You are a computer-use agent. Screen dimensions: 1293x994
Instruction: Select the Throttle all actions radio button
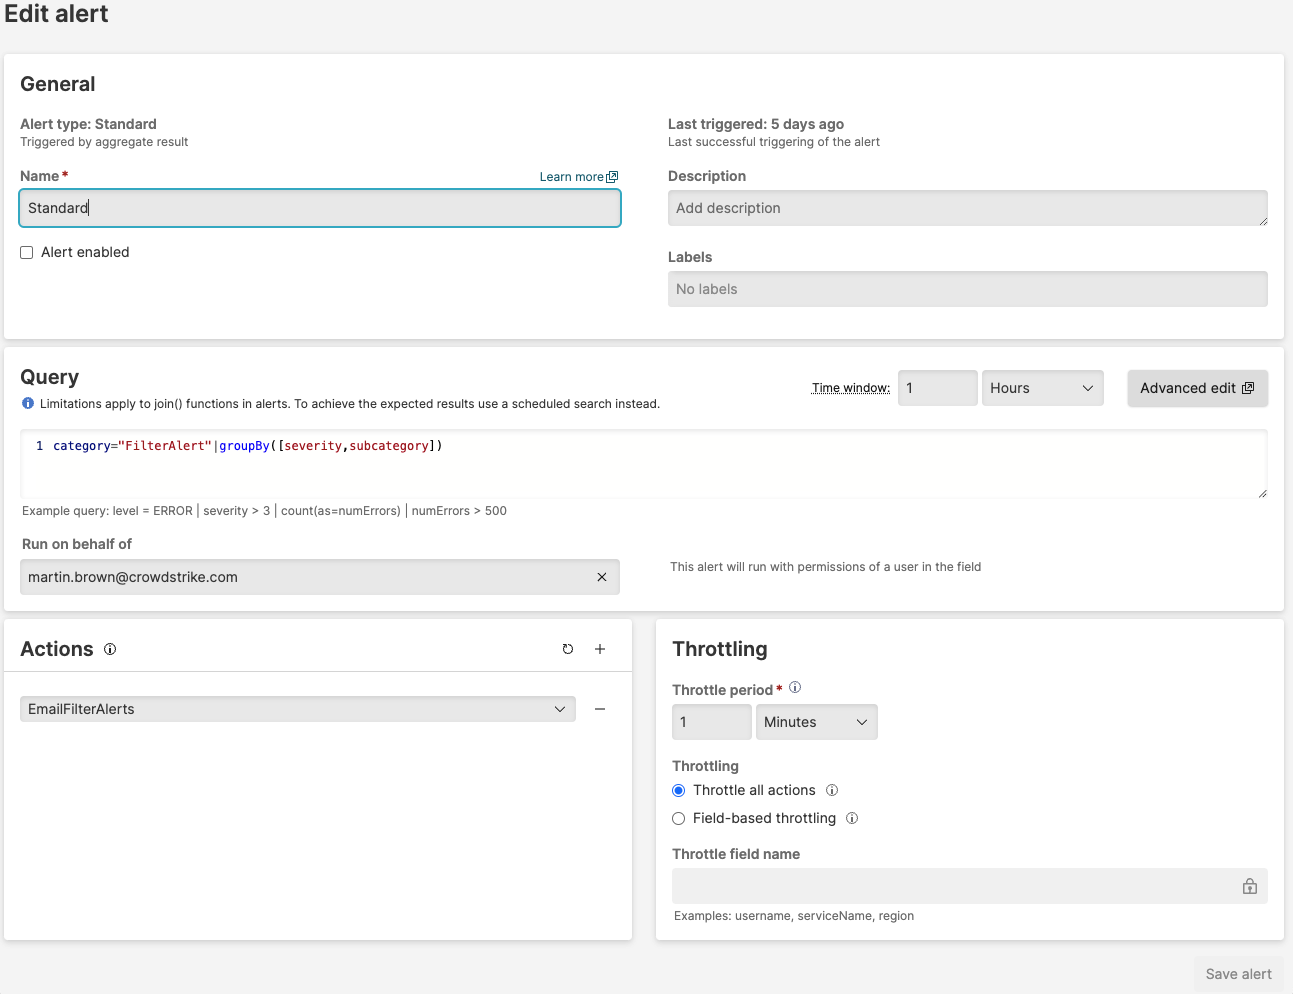click(x=679, y=790)
